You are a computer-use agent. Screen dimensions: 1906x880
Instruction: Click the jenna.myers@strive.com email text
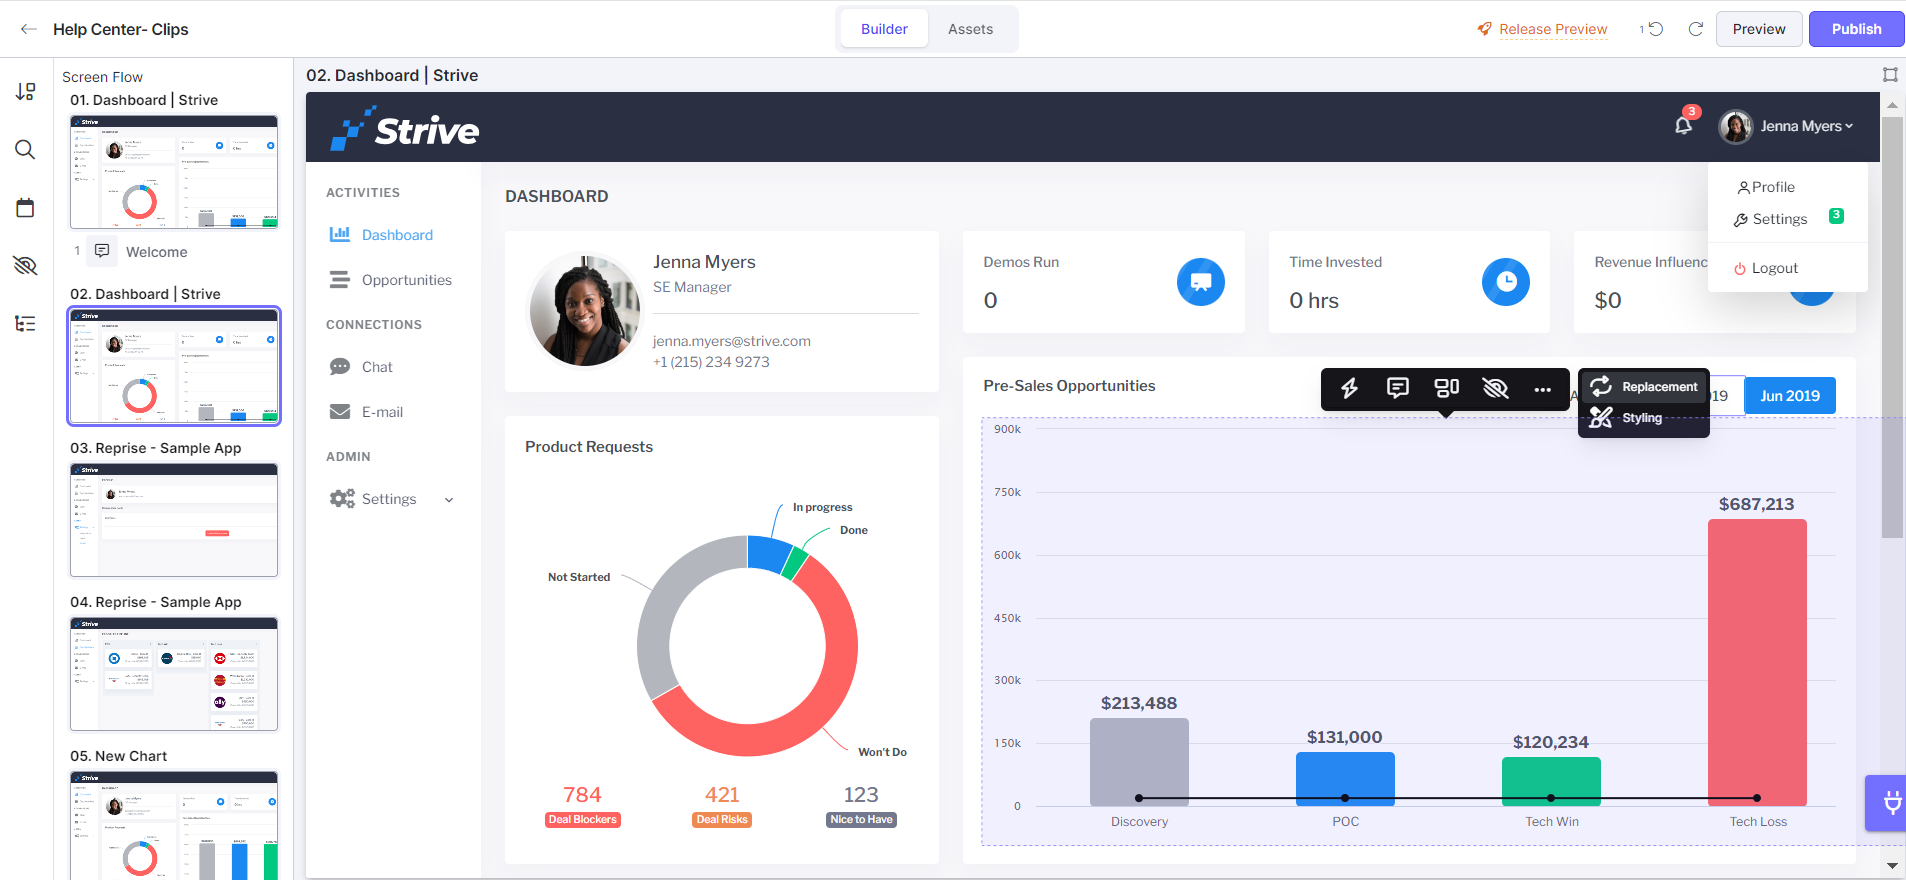point(732,341)
